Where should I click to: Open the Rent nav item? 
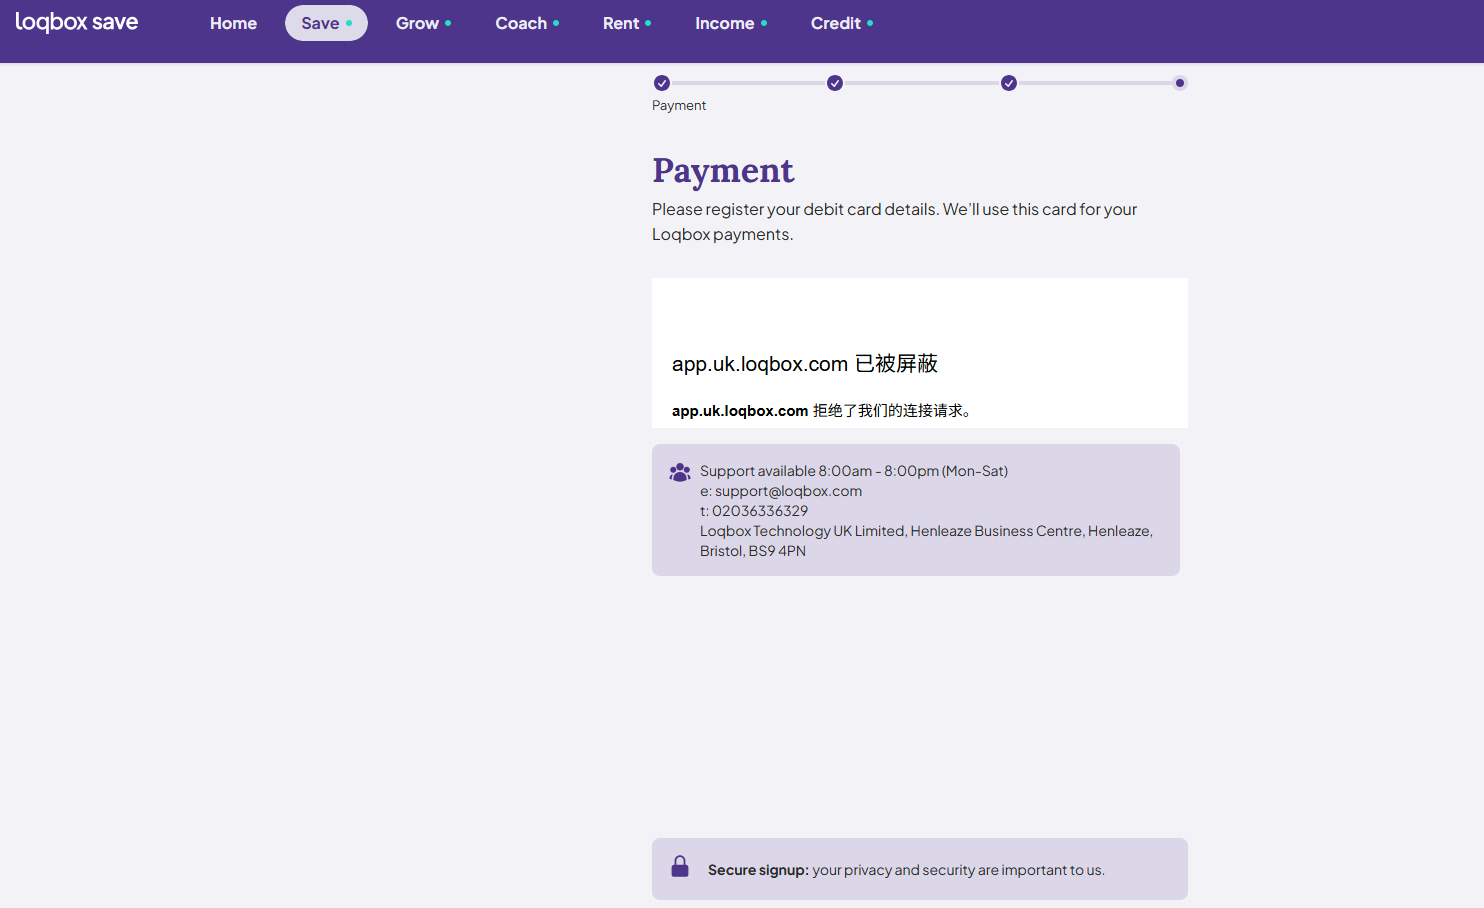tap(627, 23)
